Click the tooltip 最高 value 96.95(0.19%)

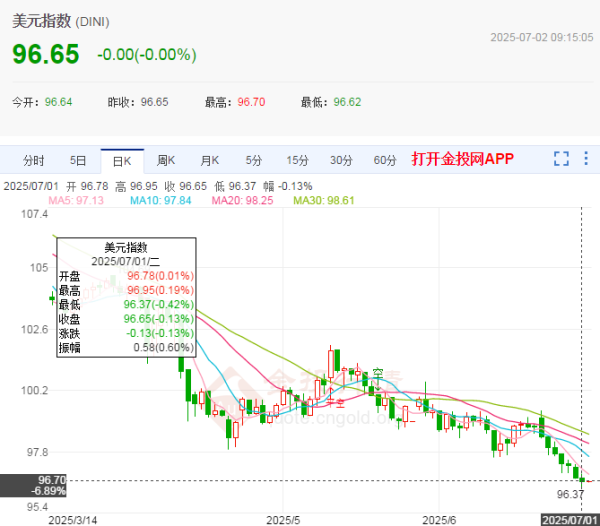[x=161, y=290]
